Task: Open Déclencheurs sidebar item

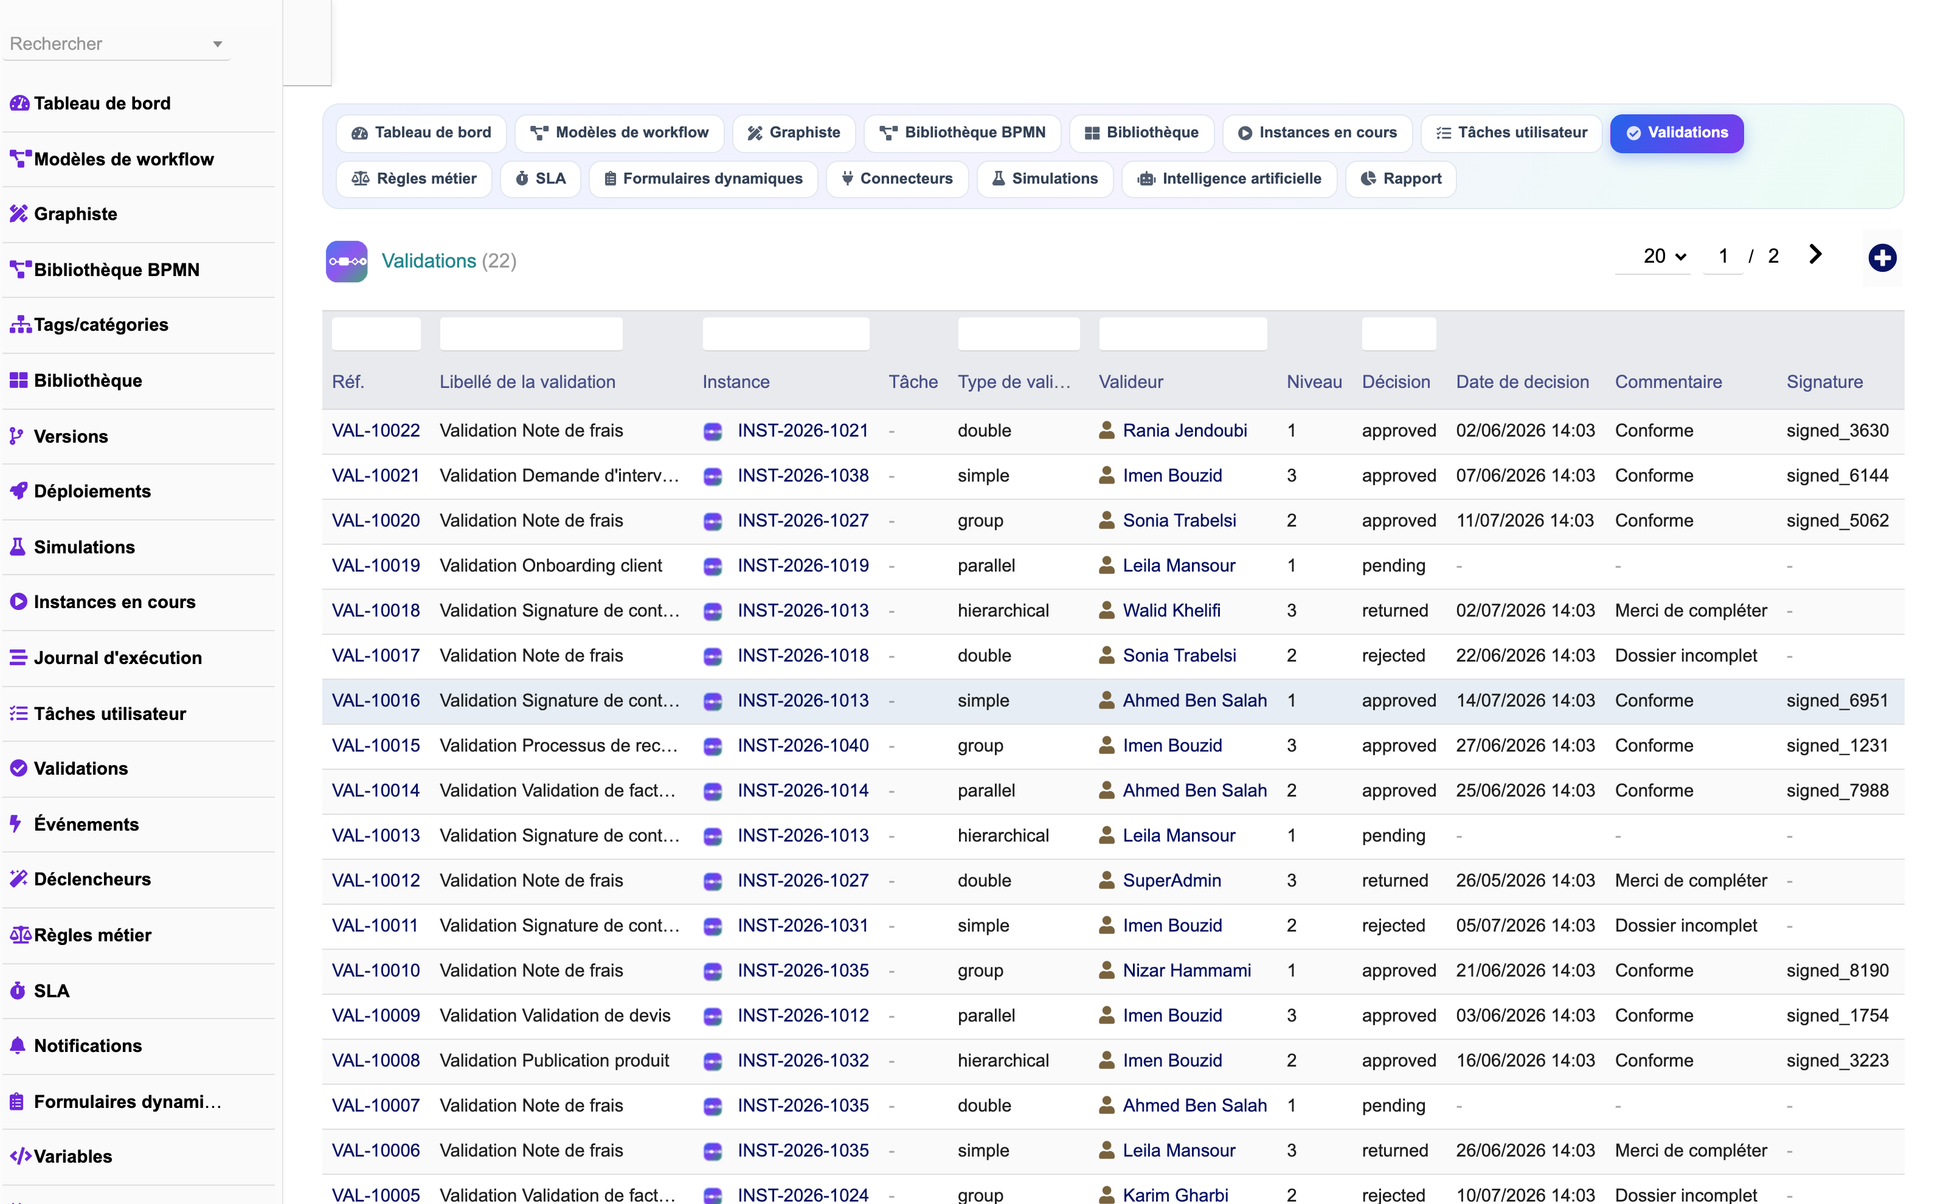Action: point(80,880)
